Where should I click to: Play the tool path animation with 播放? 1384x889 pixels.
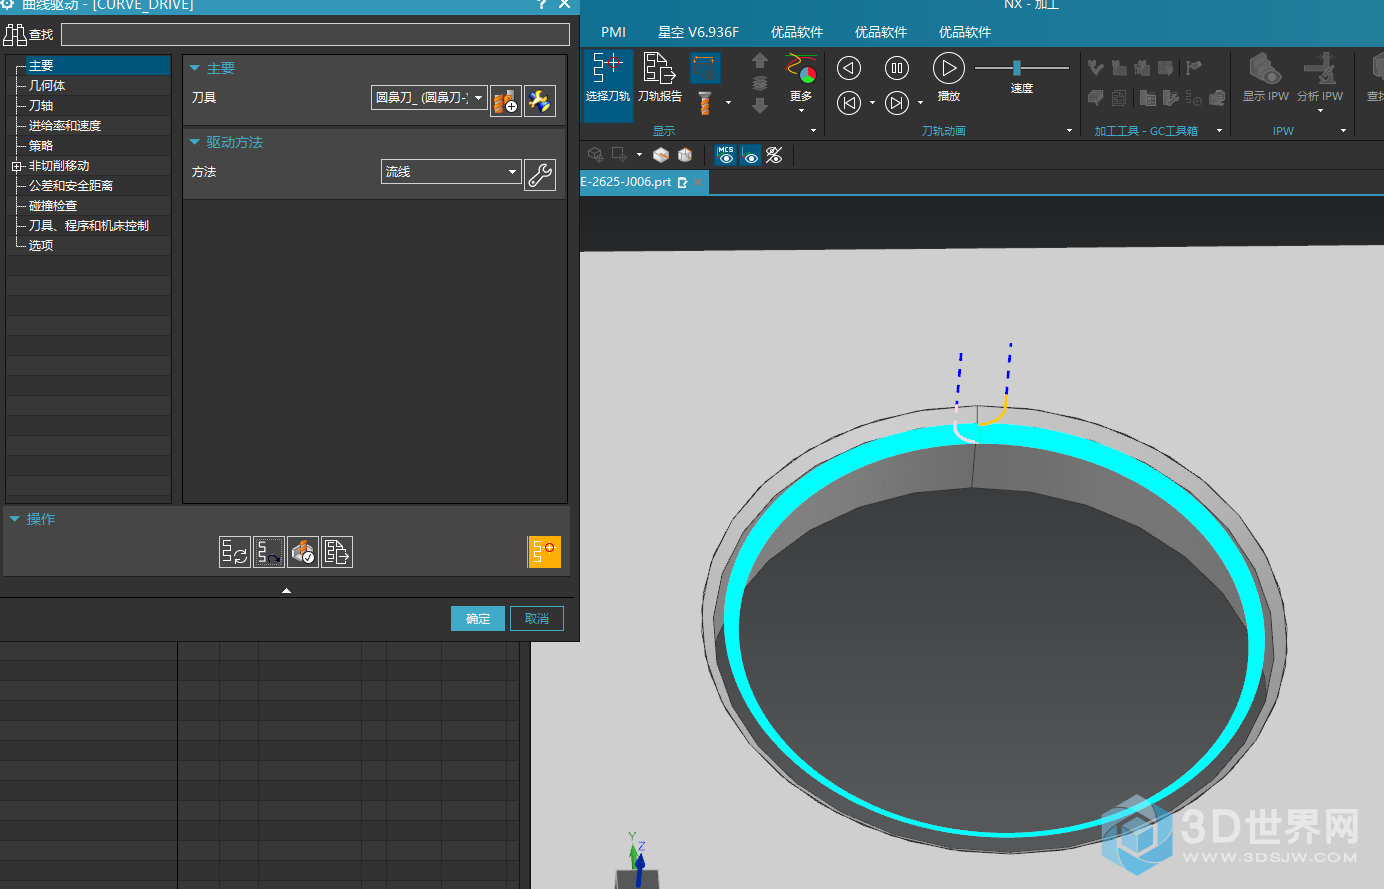[x=948, y=68]
